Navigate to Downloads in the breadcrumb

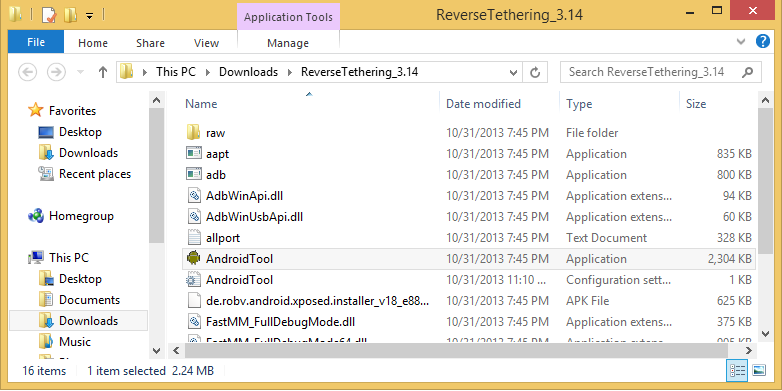[248, 72]
